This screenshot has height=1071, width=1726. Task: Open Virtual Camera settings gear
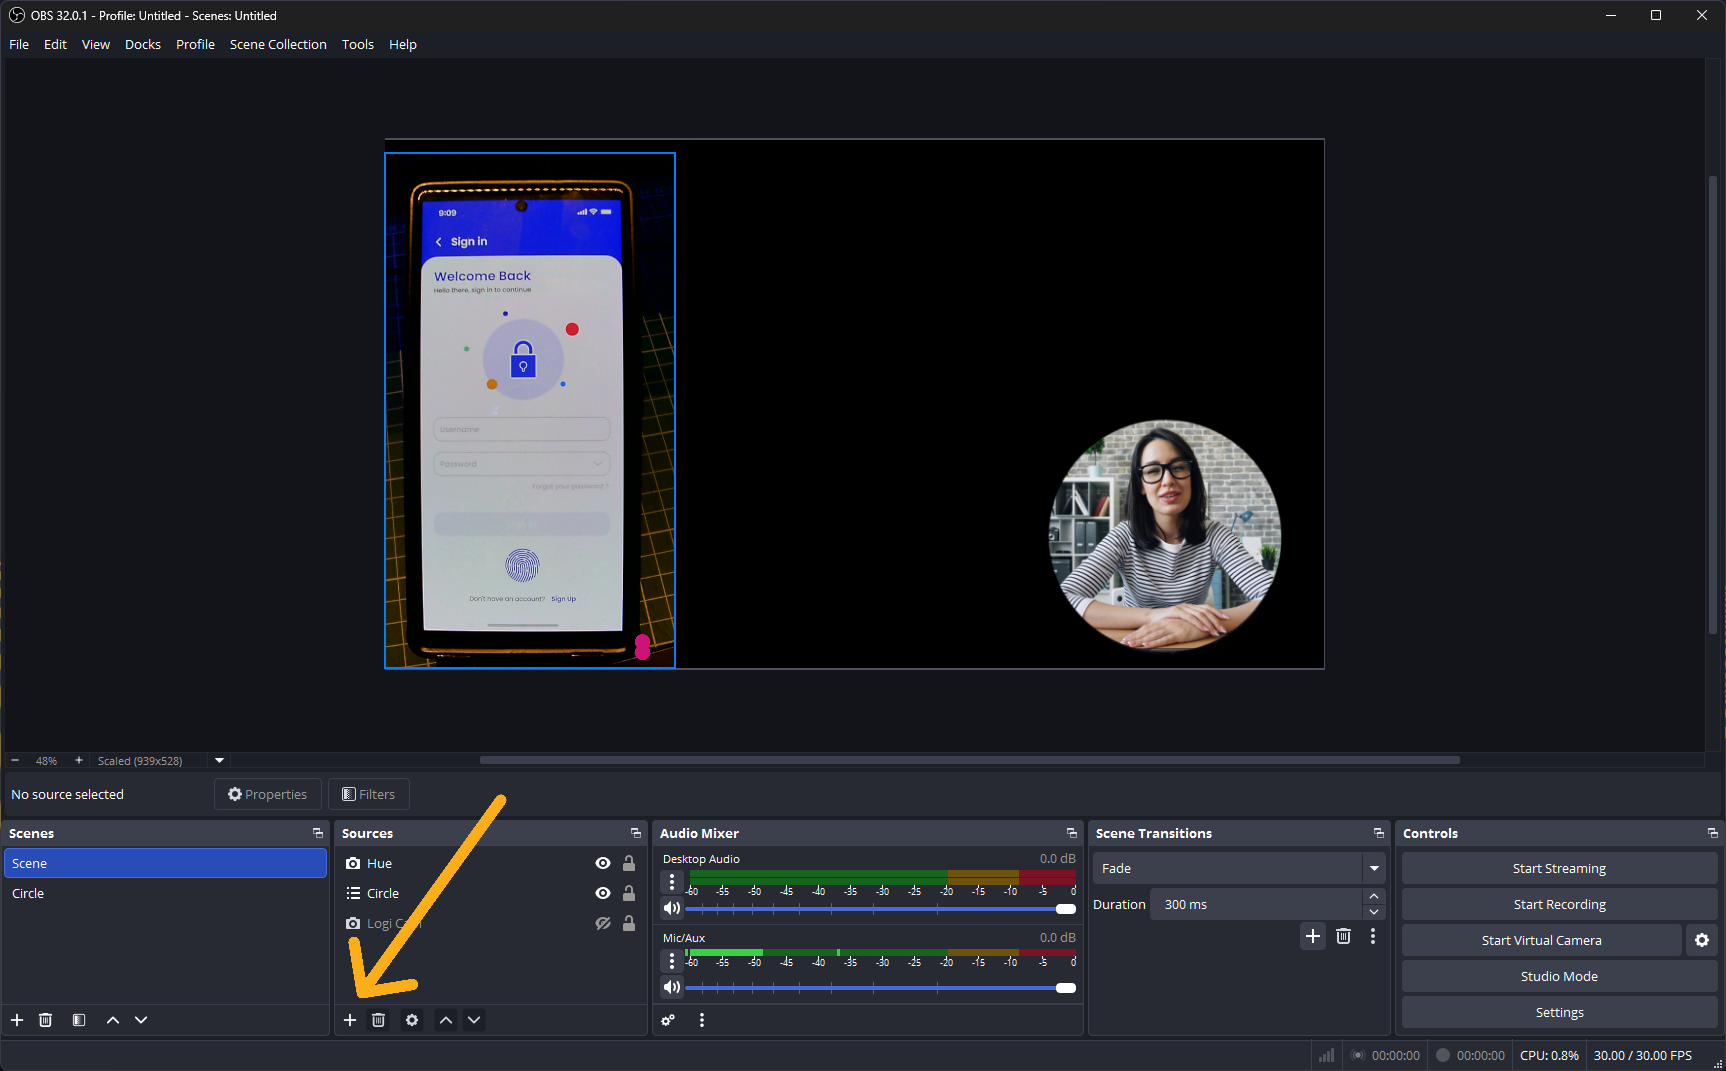click(x=1702, y=940)
